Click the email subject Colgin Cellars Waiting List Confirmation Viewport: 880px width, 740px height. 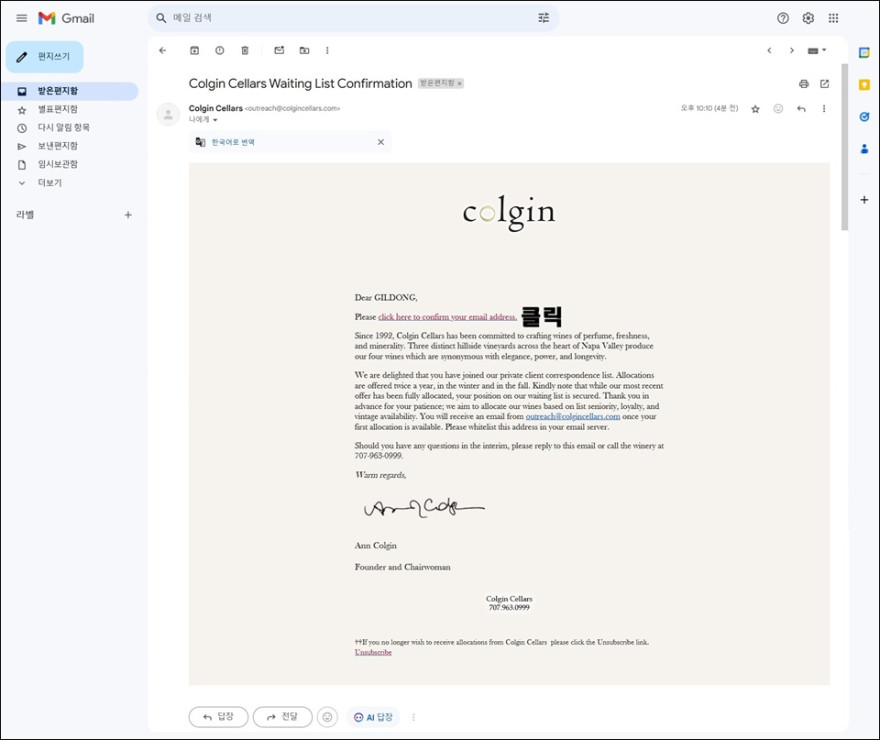[x=300, y=84]
